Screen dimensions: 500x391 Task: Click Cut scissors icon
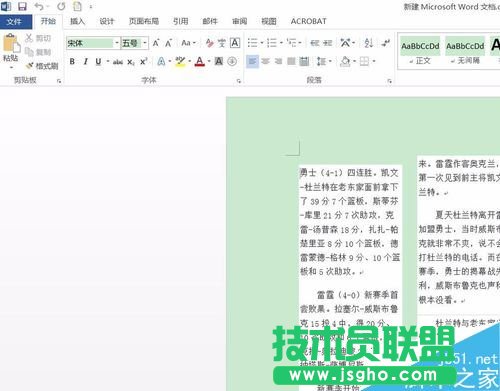click(29, 38)
